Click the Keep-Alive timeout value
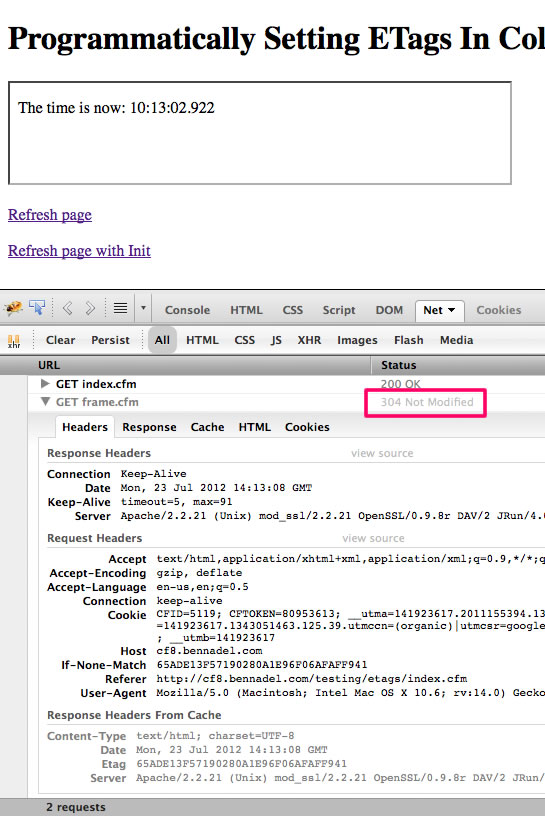The height and width of the screenshot is (816, 545). click(x=176, y=502)
